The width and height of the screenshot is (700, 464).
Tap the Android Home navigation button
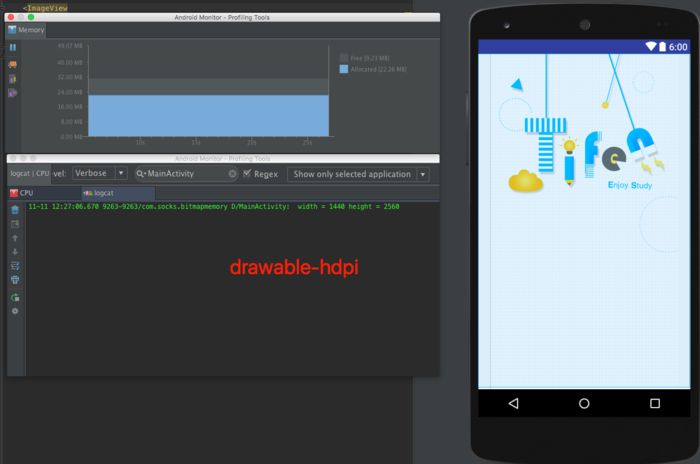tap(584, 403)
